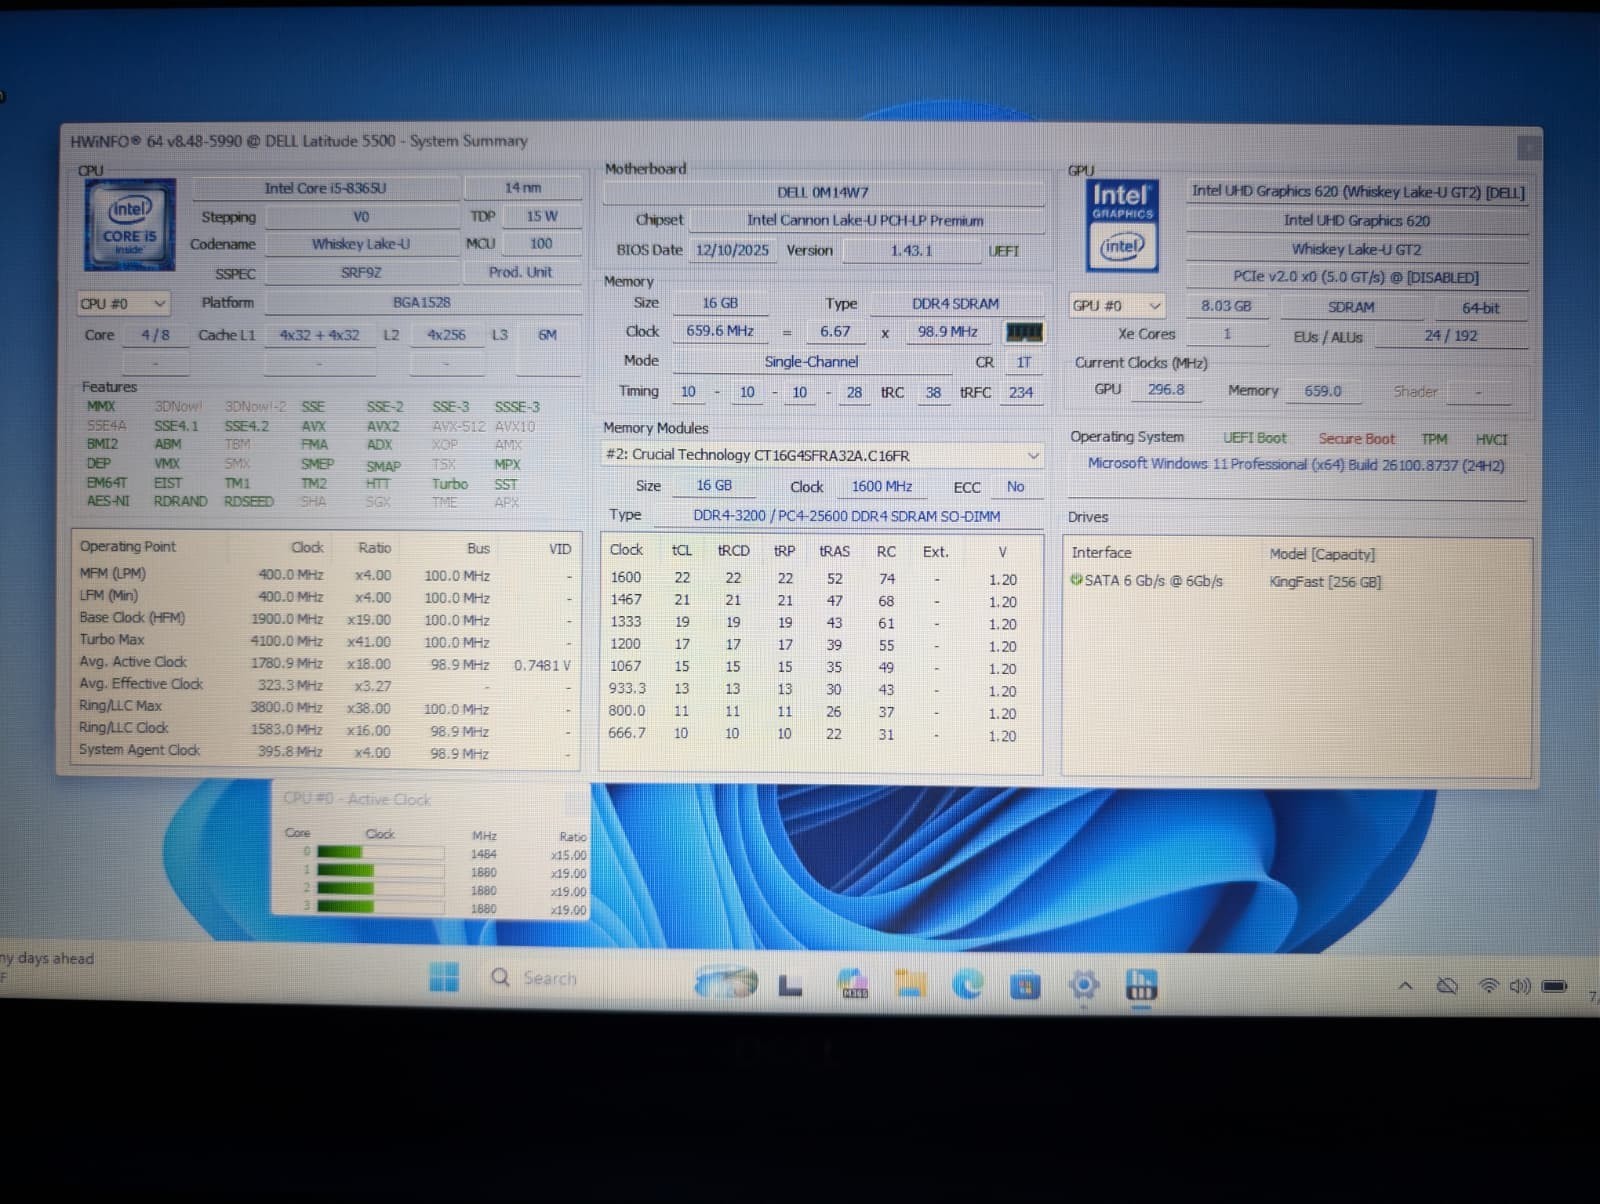The image size is (1600, 1204).
Task: Select the Ring/LLC Max row
Action: click(325, 707)
